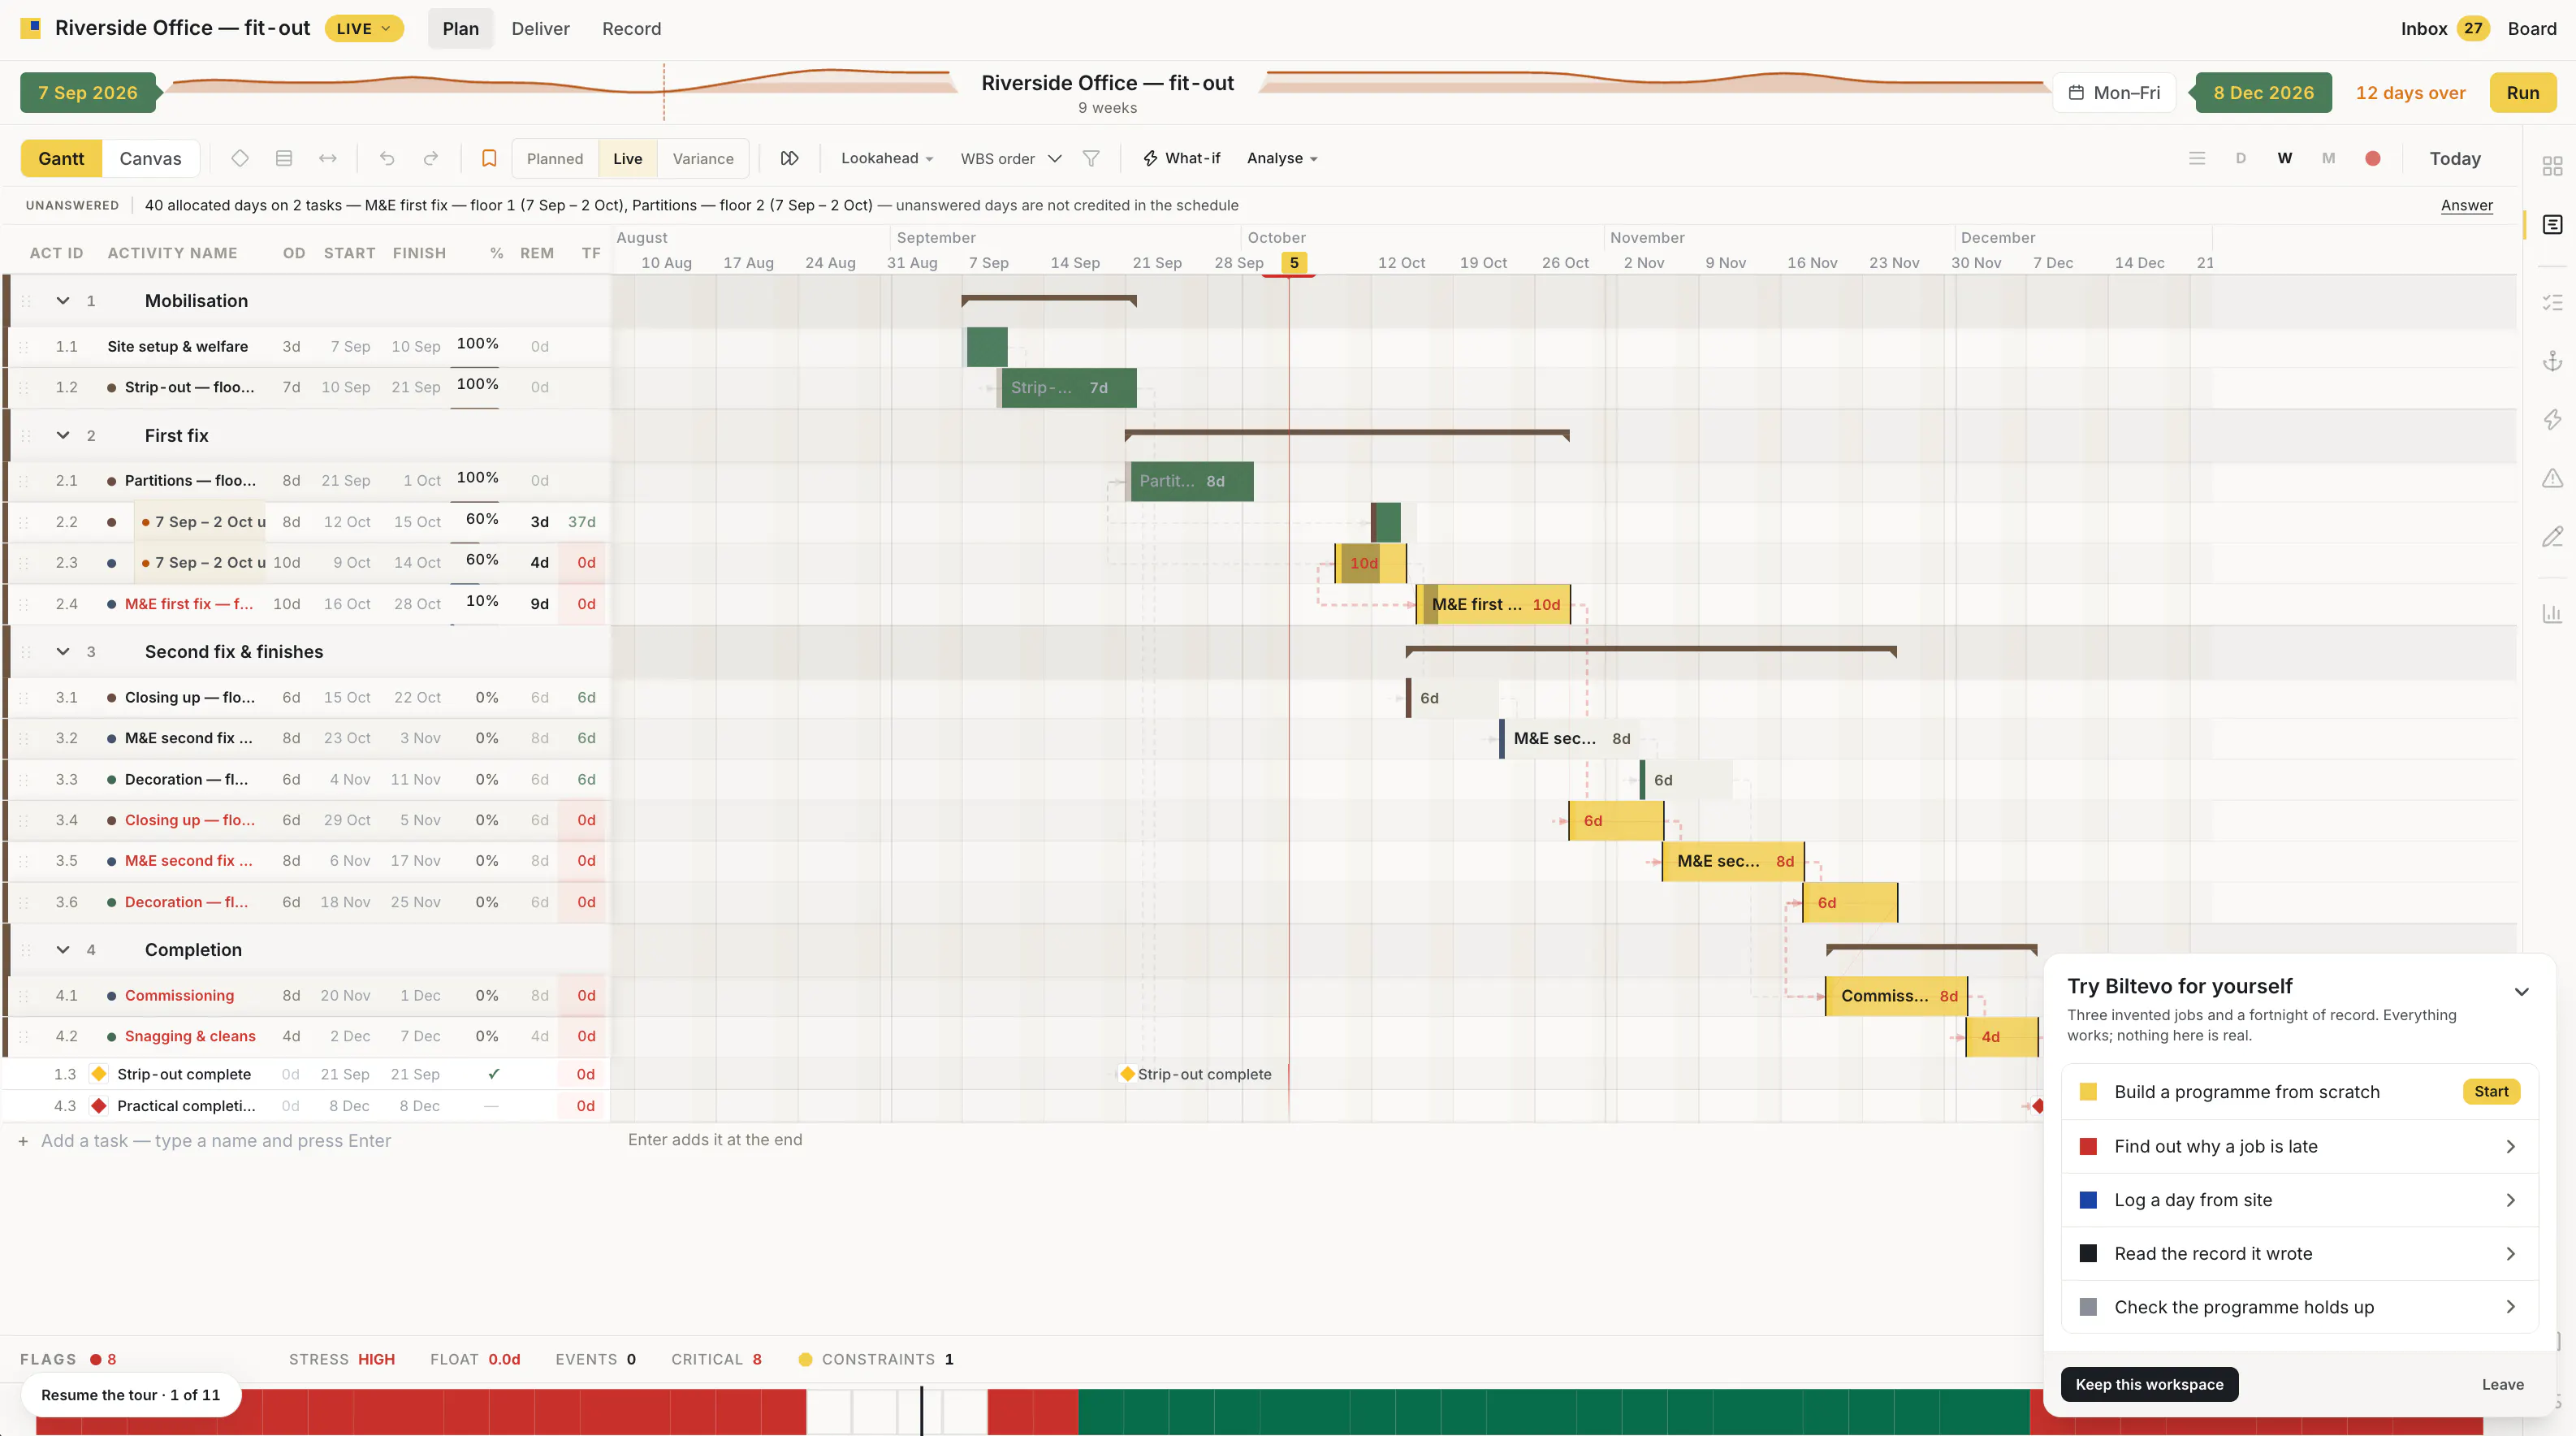Screen dimensions: 2576x1436
Task: Click the lightning bolt sidebar icon
Action: point(2553,419)
